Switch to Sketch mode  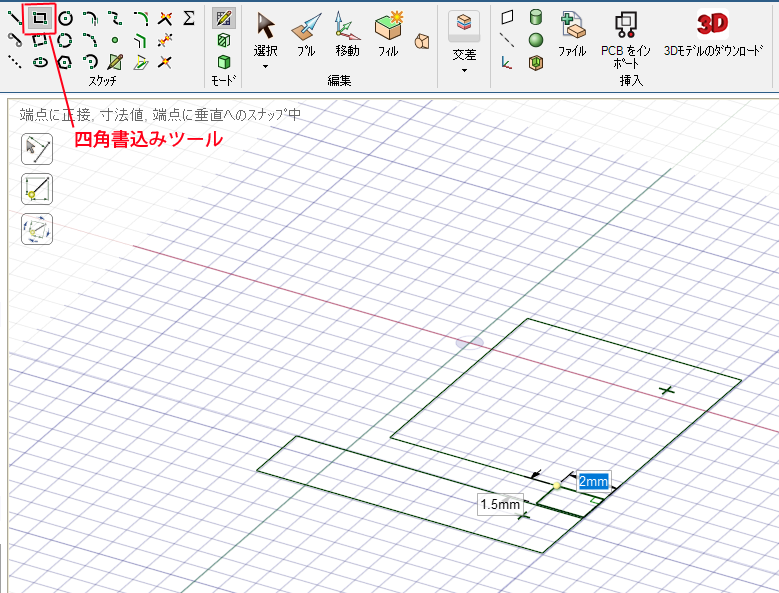[x=224, y=18]
